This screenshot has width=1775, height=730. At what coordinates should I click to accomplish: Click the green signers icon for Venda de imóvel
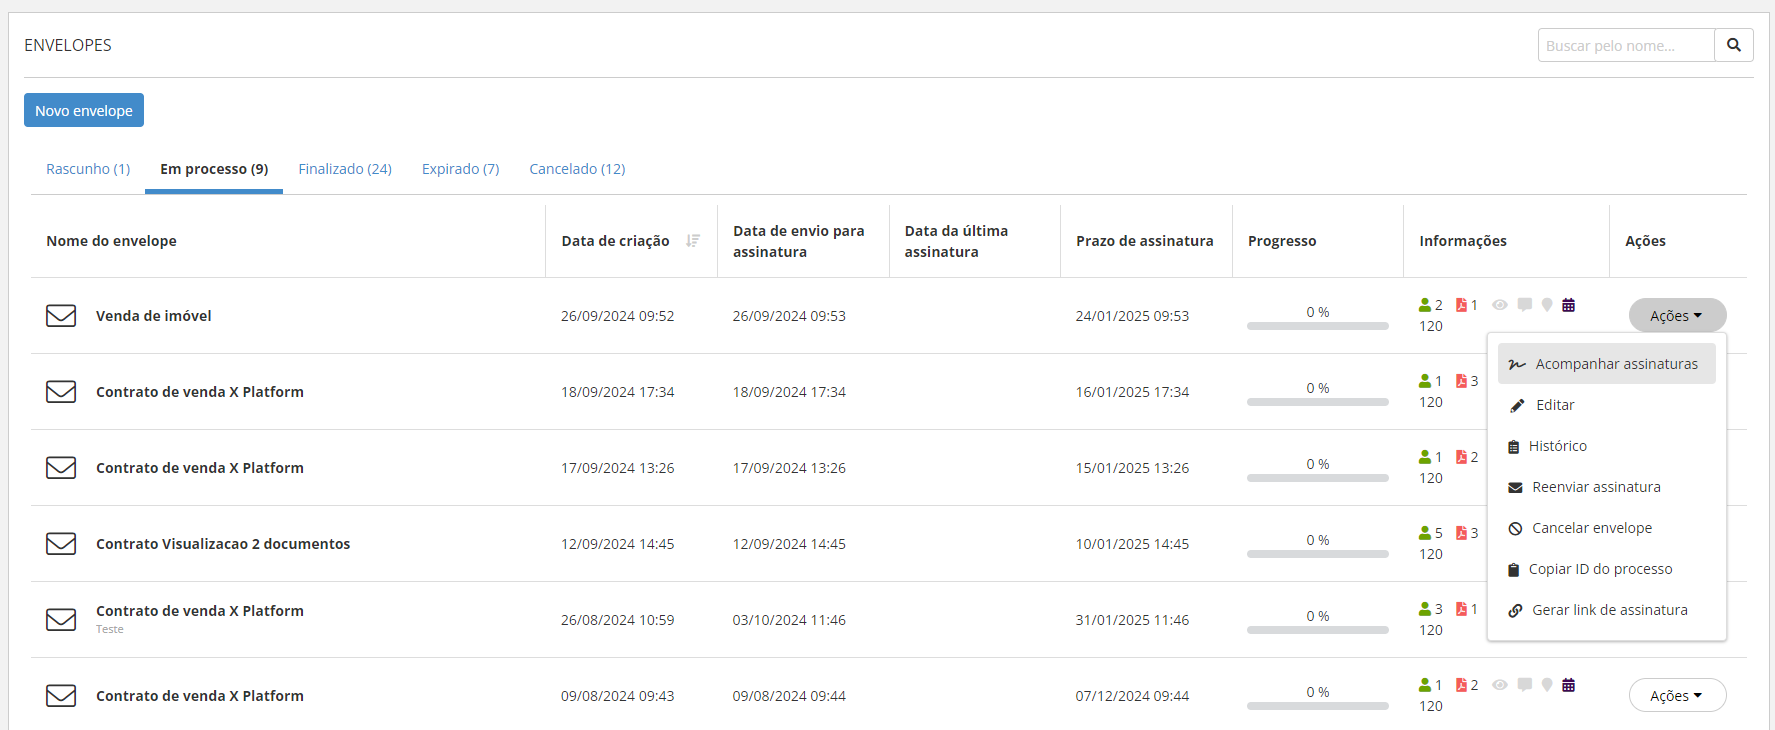[1425, 305]
